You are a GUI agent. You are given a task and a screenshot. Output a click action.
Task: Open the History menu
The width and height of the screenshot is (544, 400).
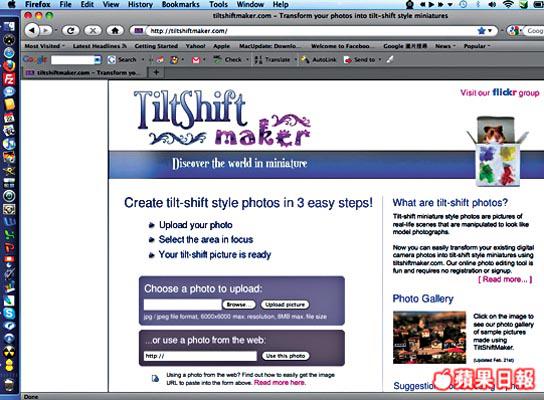(140, 4)
